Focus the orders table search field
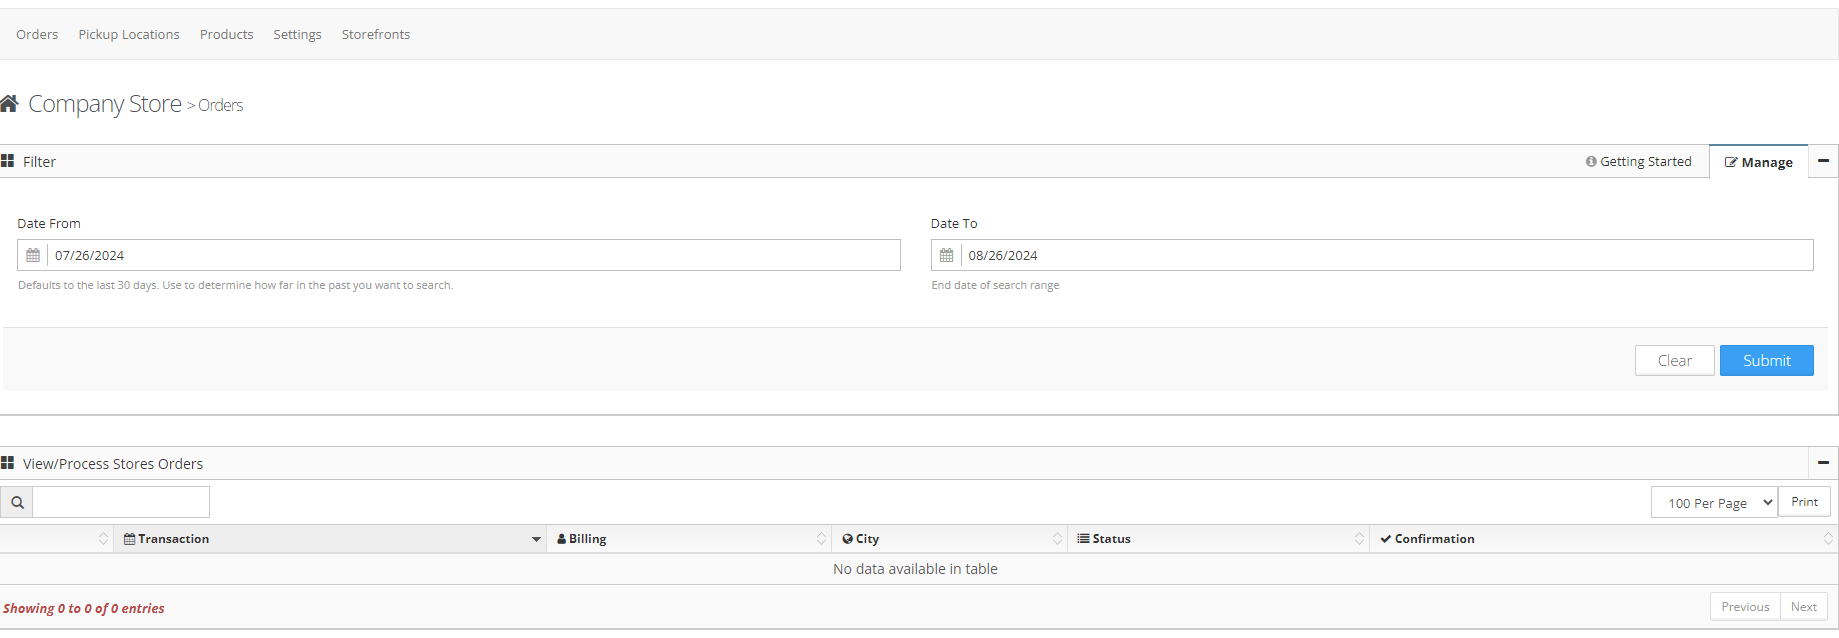 (121, 502)
